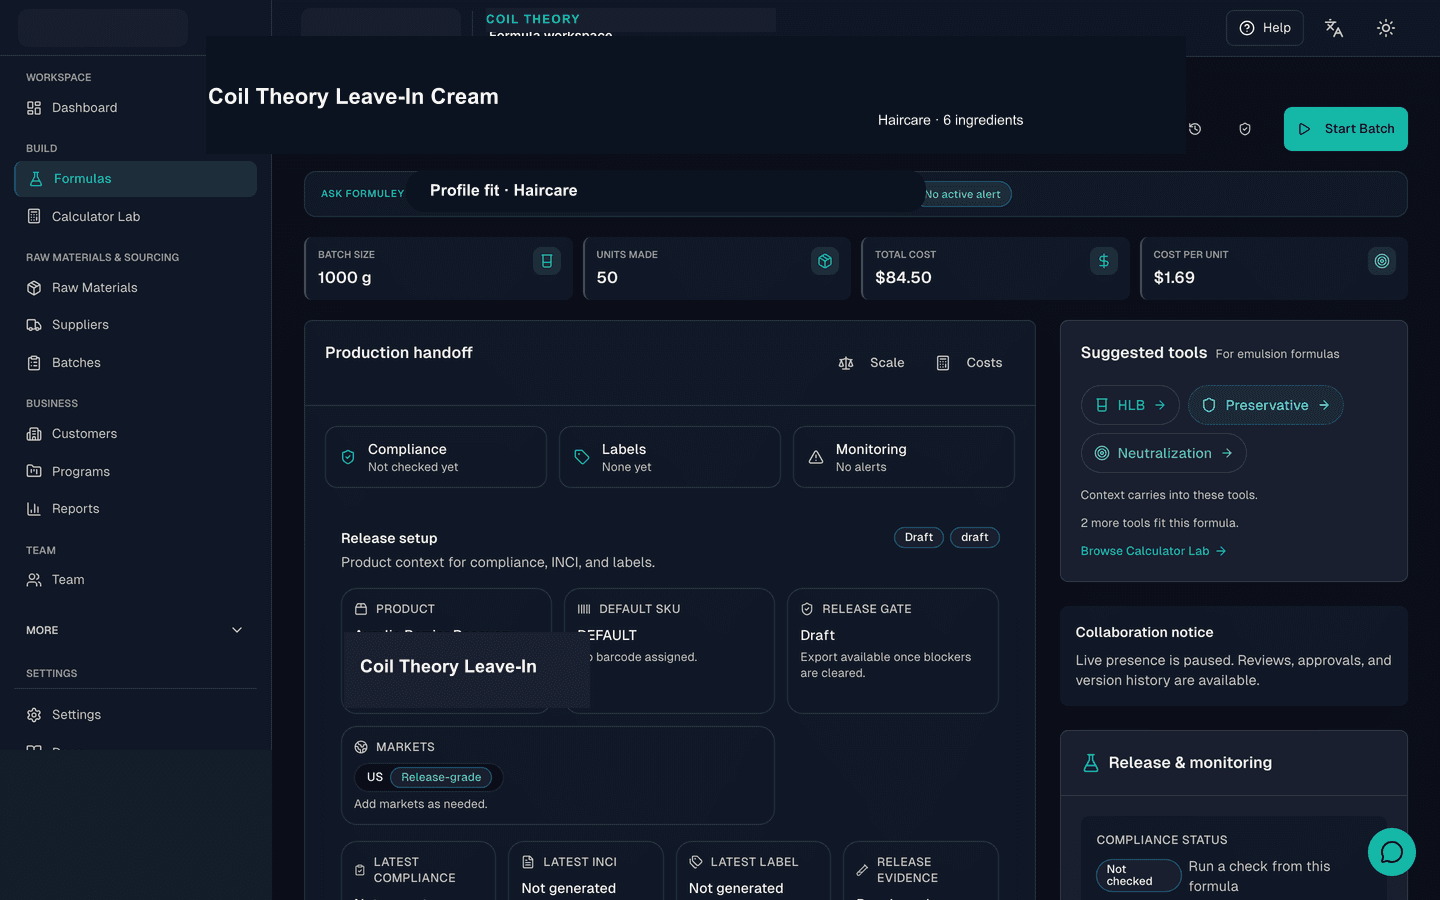Open the Costs tool

pyautogui.click(x=969, y=363)
